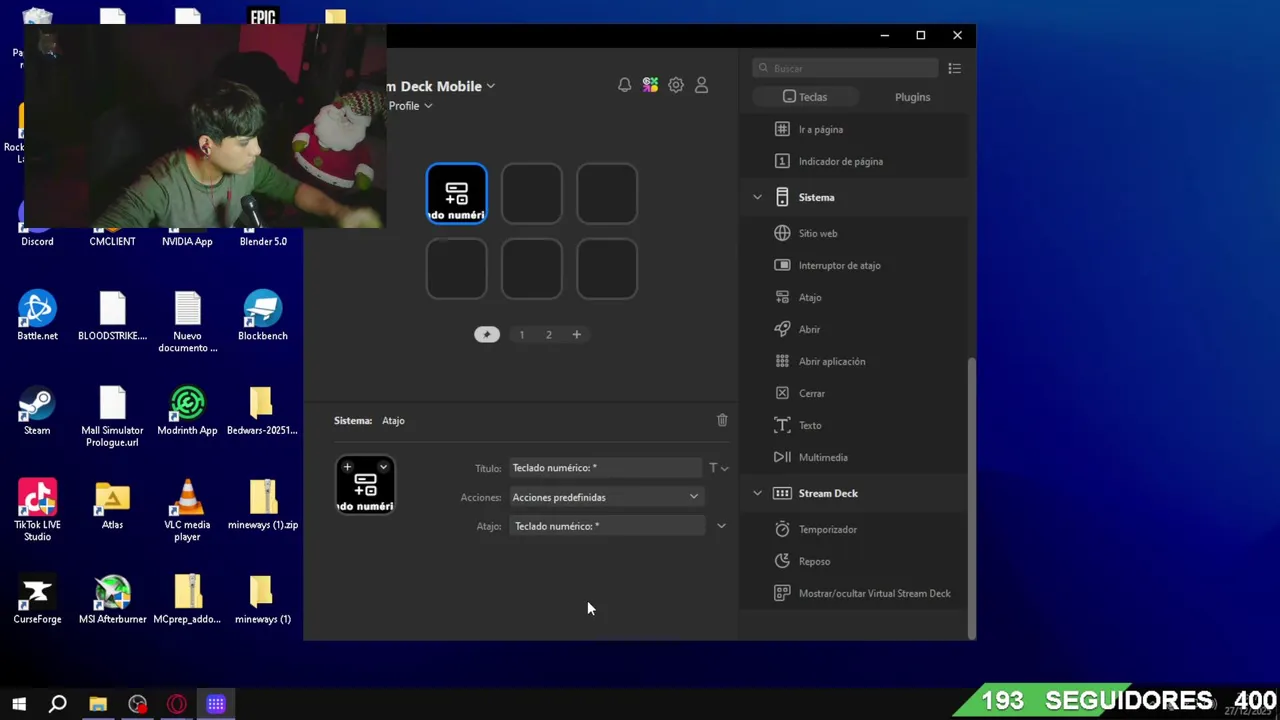
Task: Open the 'Acciones' predefined actions dropdown
Action: click(606, 497)
